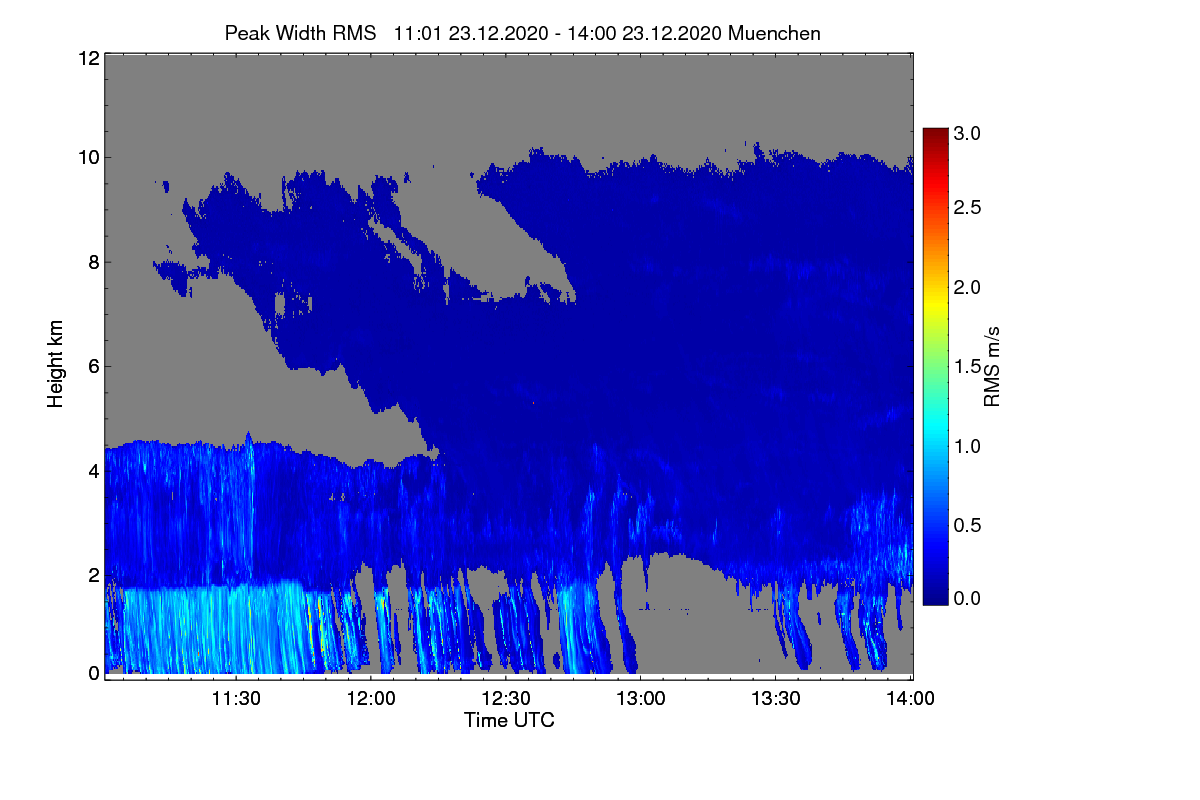Click the dark blue bottom of the colorbar

[x=935, y=595]
